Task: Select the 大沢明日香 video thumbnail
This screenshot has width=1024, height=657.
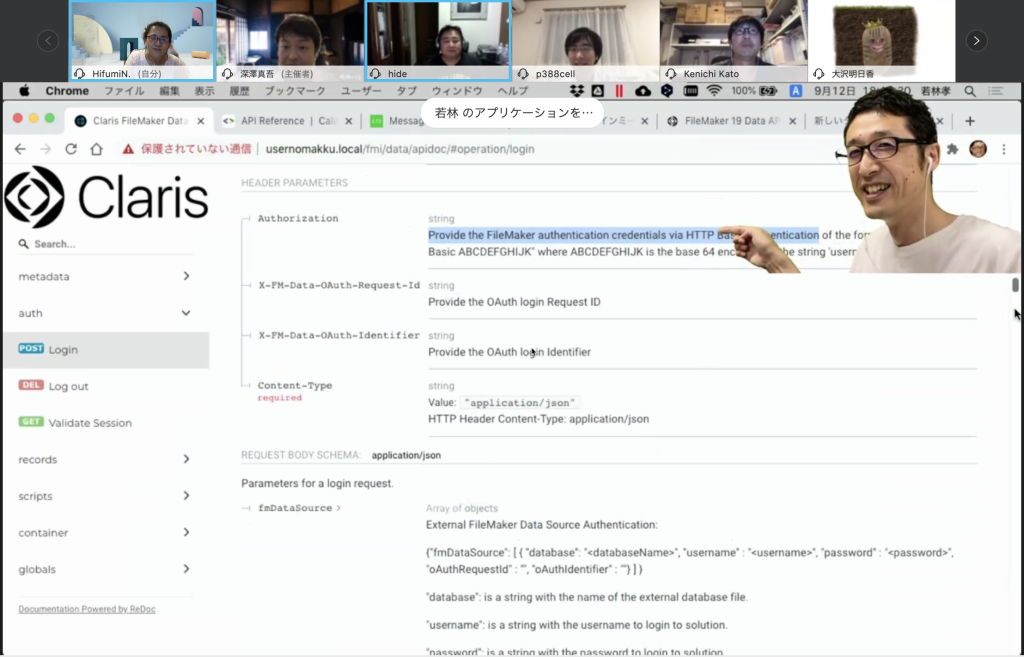Action: 882,40
